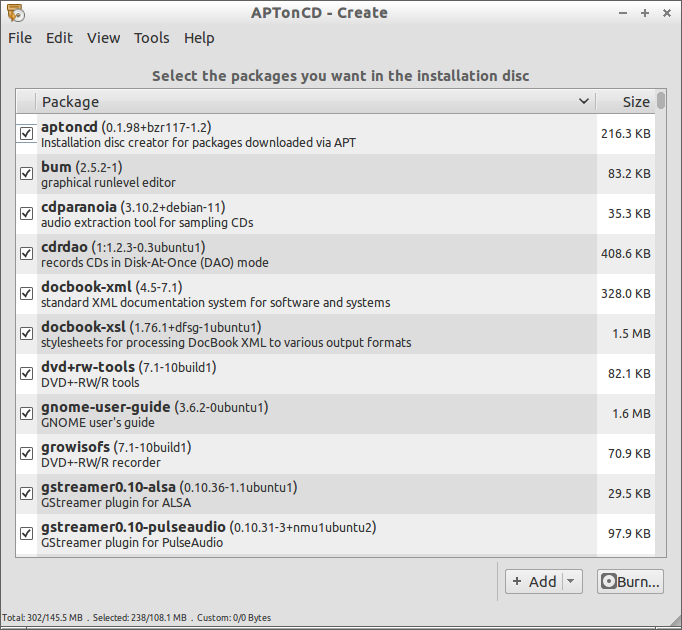Minimize the APTonCD window
682x630 pixels.
[x=623, y=13]
